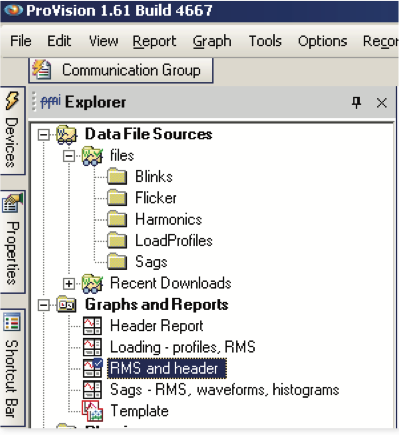This screenshot has height=435, width=399.
Task: Click the Sags folder icon
Action: click(117, 262)
